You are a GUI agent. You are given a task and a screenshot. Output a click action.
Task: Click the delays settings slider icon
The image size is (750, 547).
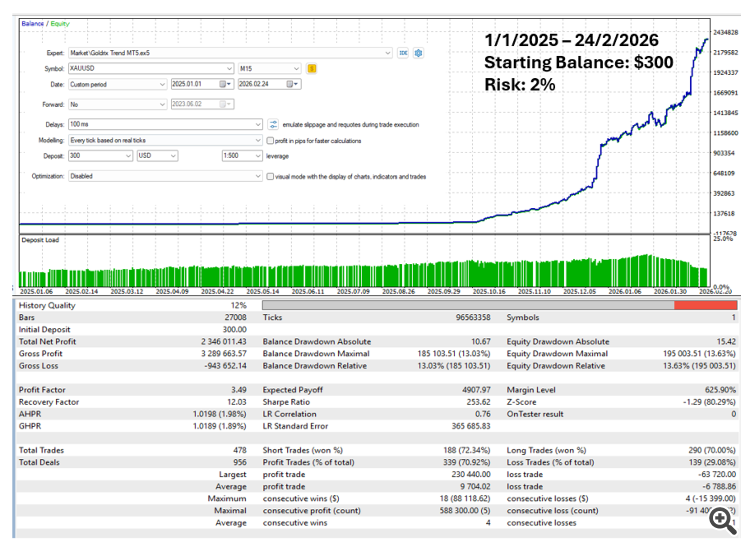274,125
